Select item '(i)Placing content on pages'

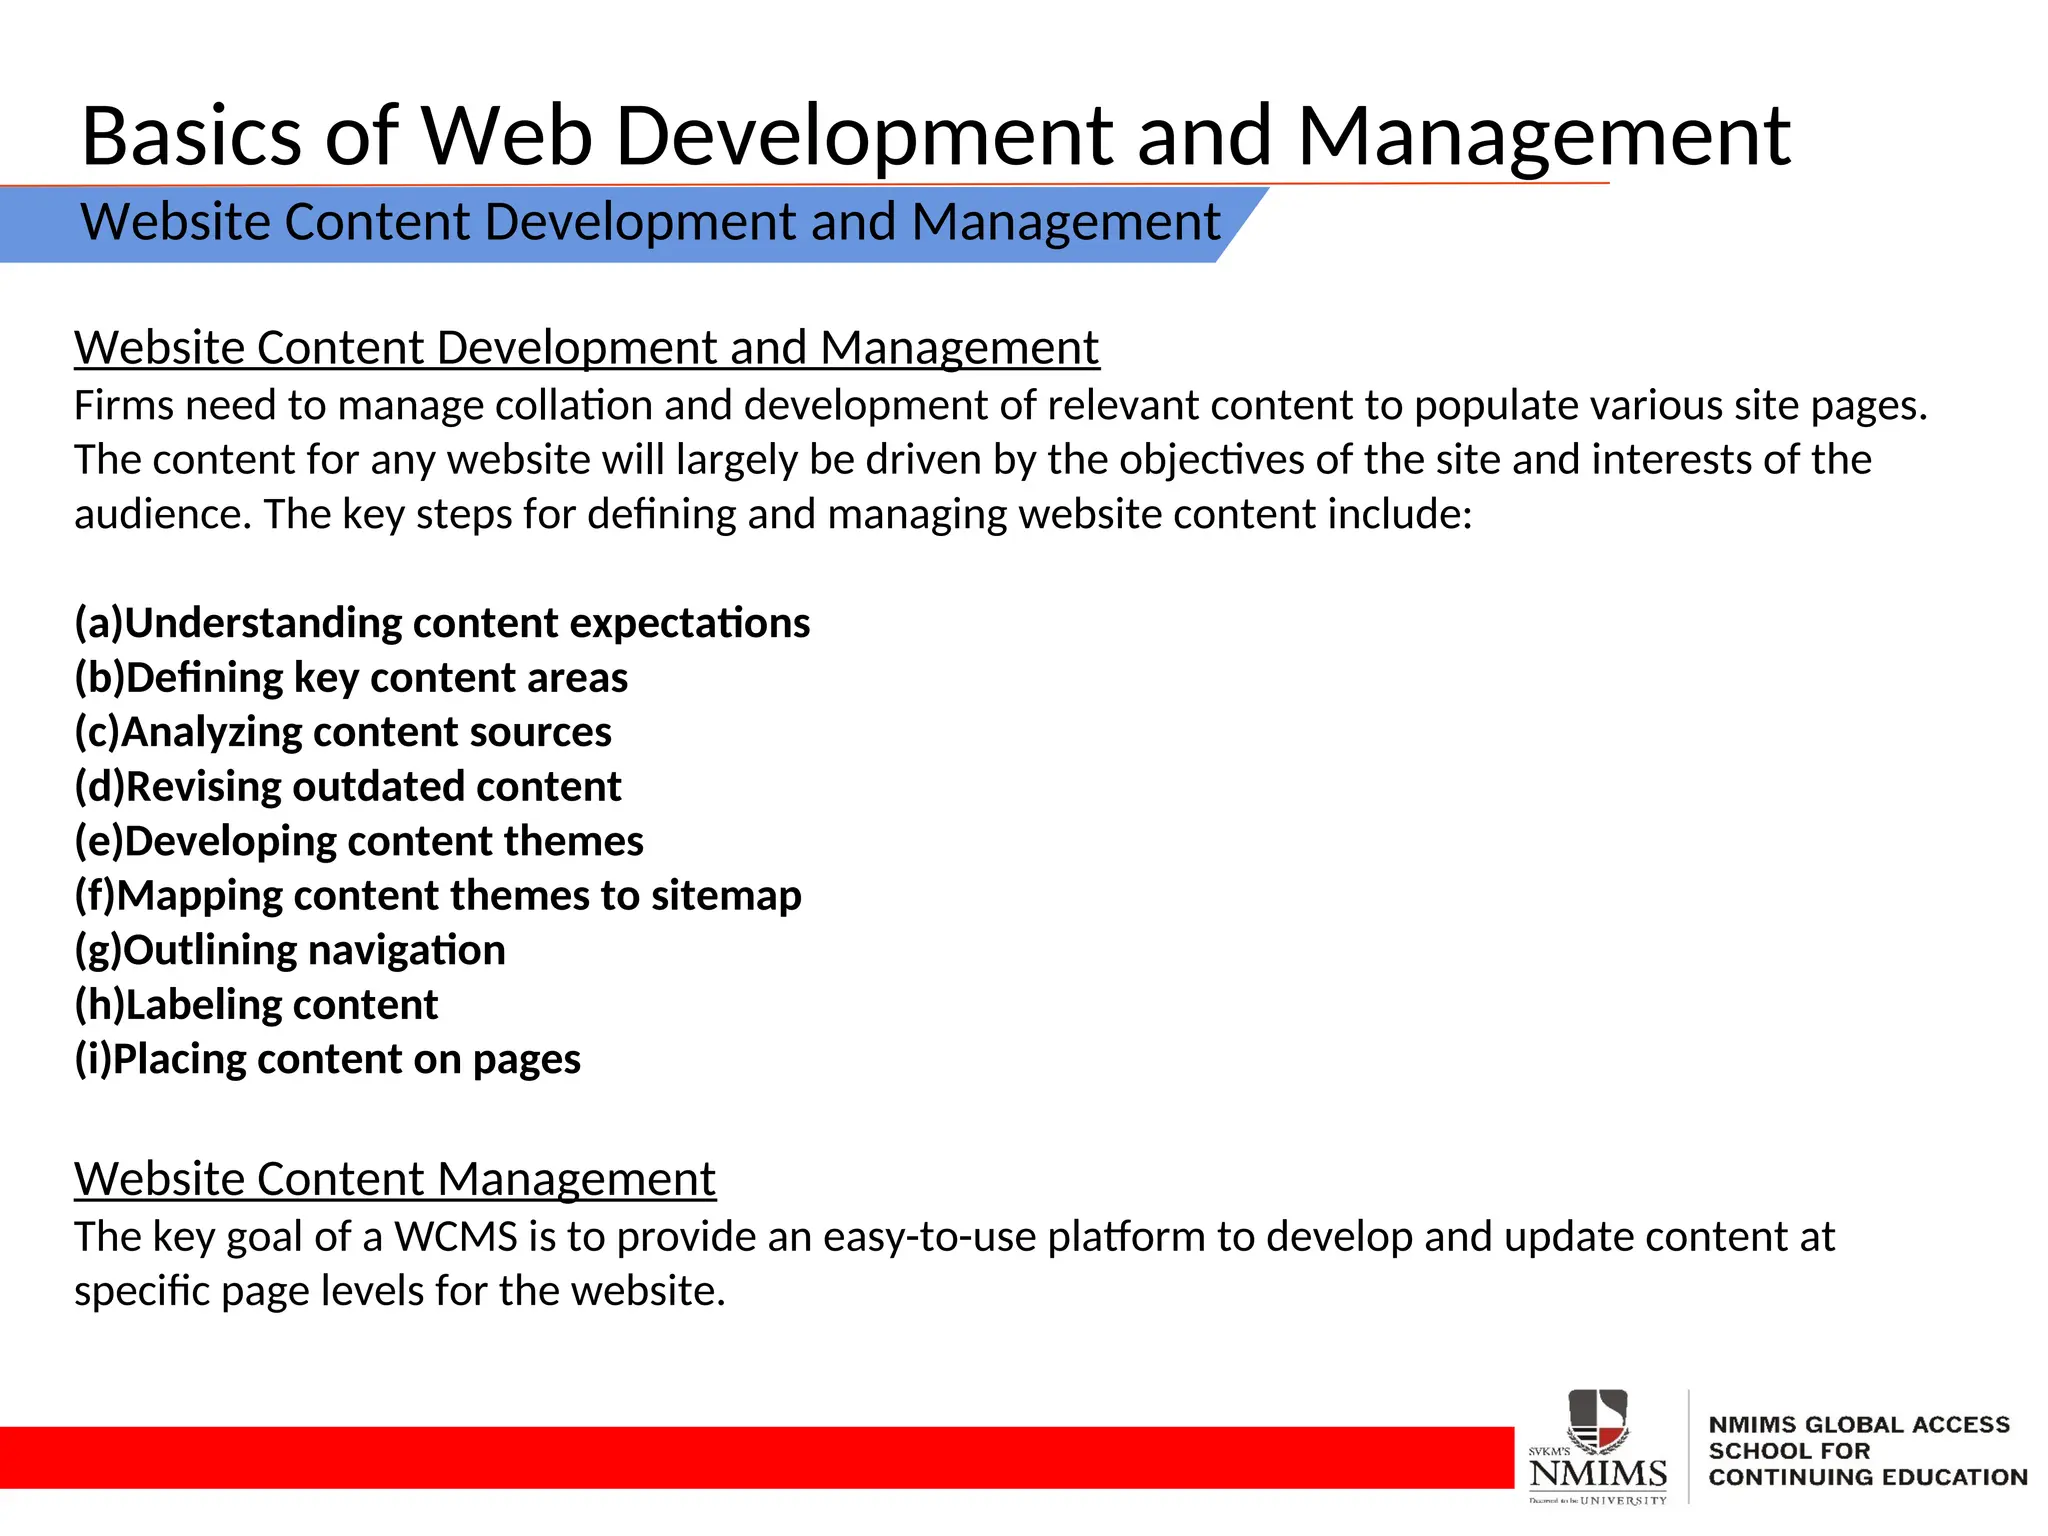pyautogui.click(x=327, y=1060)
